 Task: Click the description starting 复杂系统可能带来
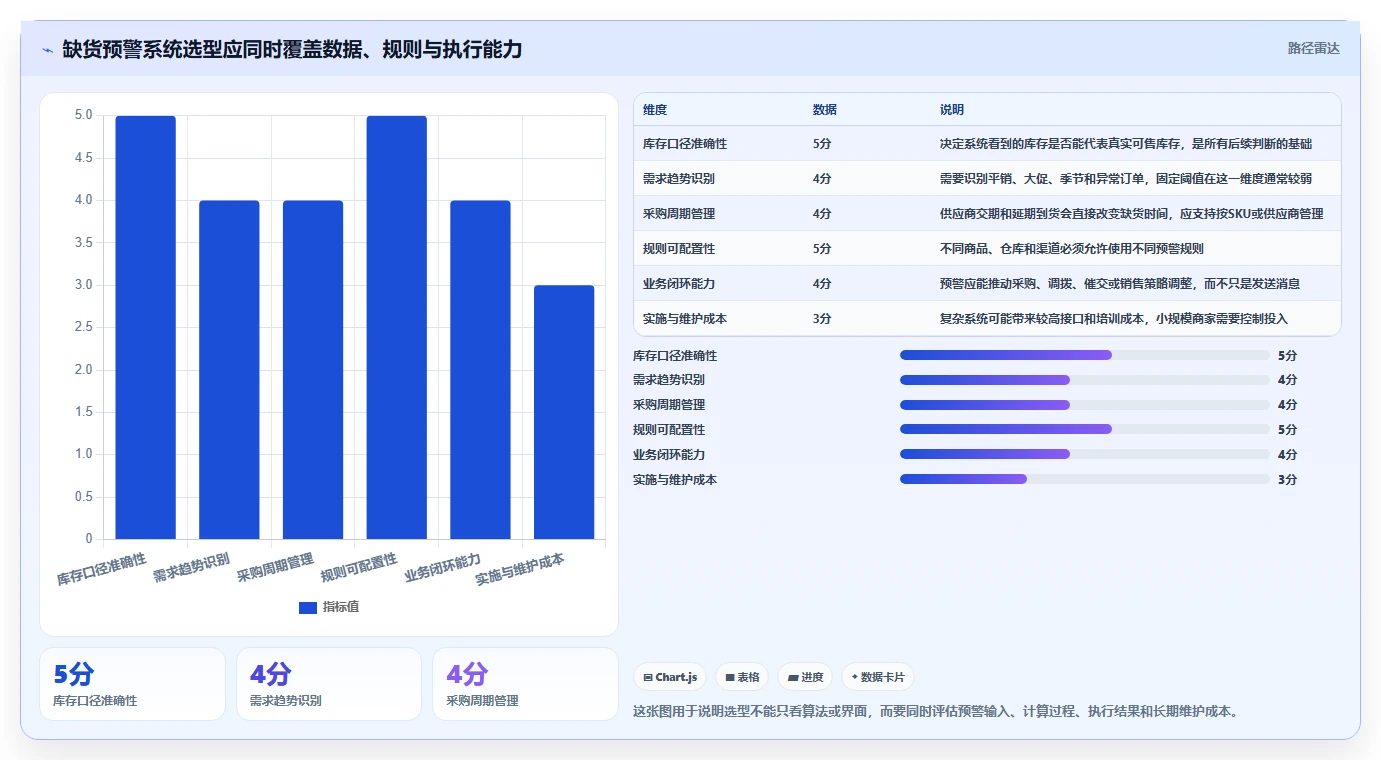coord(1114,319)
